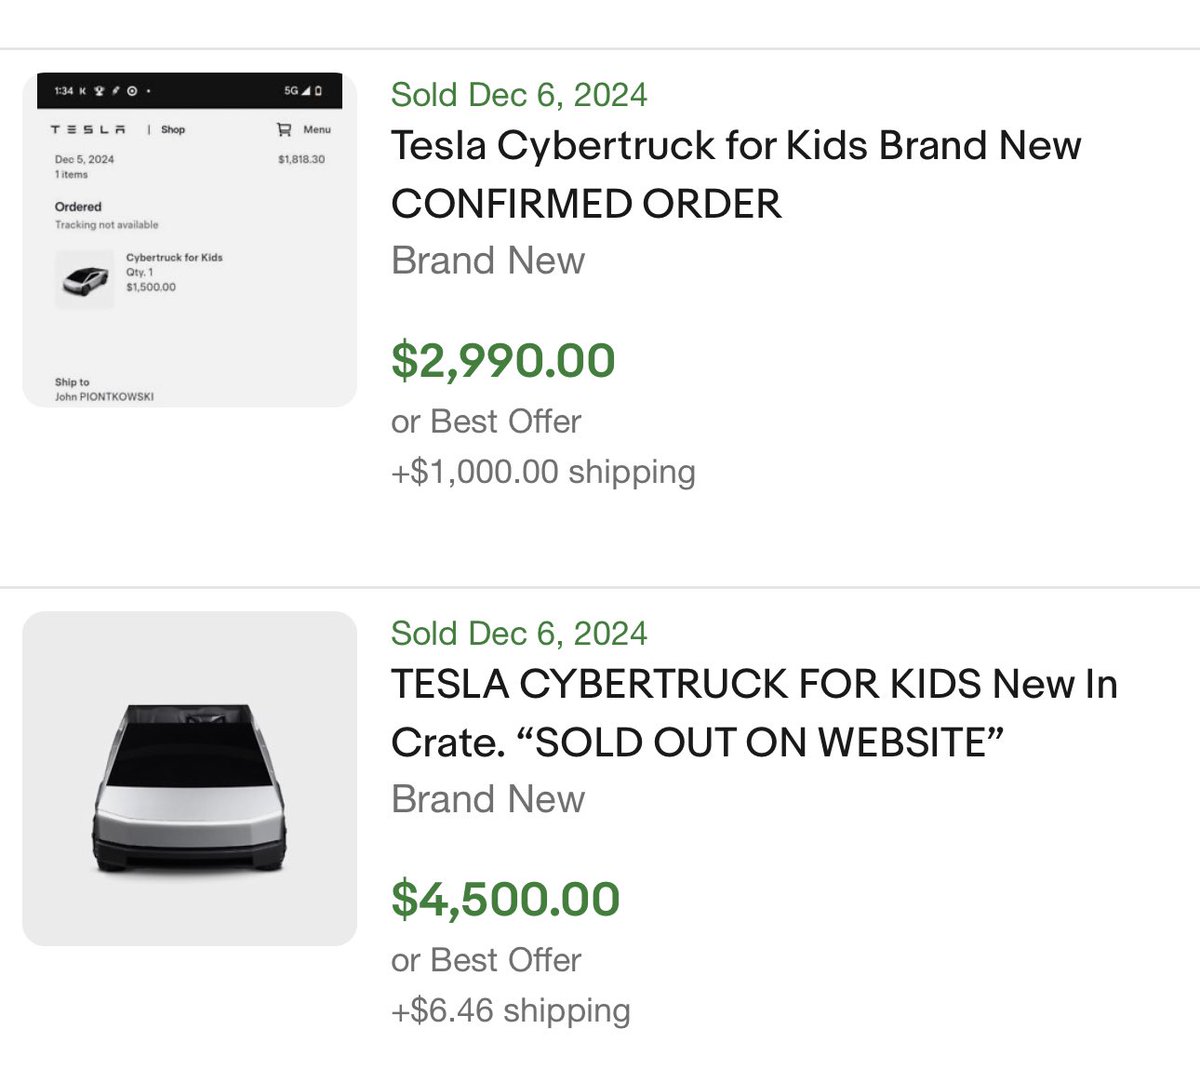The height and width of the screenshot is (1069, 1200).
Task: Click the small Cybertruck product image
Action: coord(83,279)
